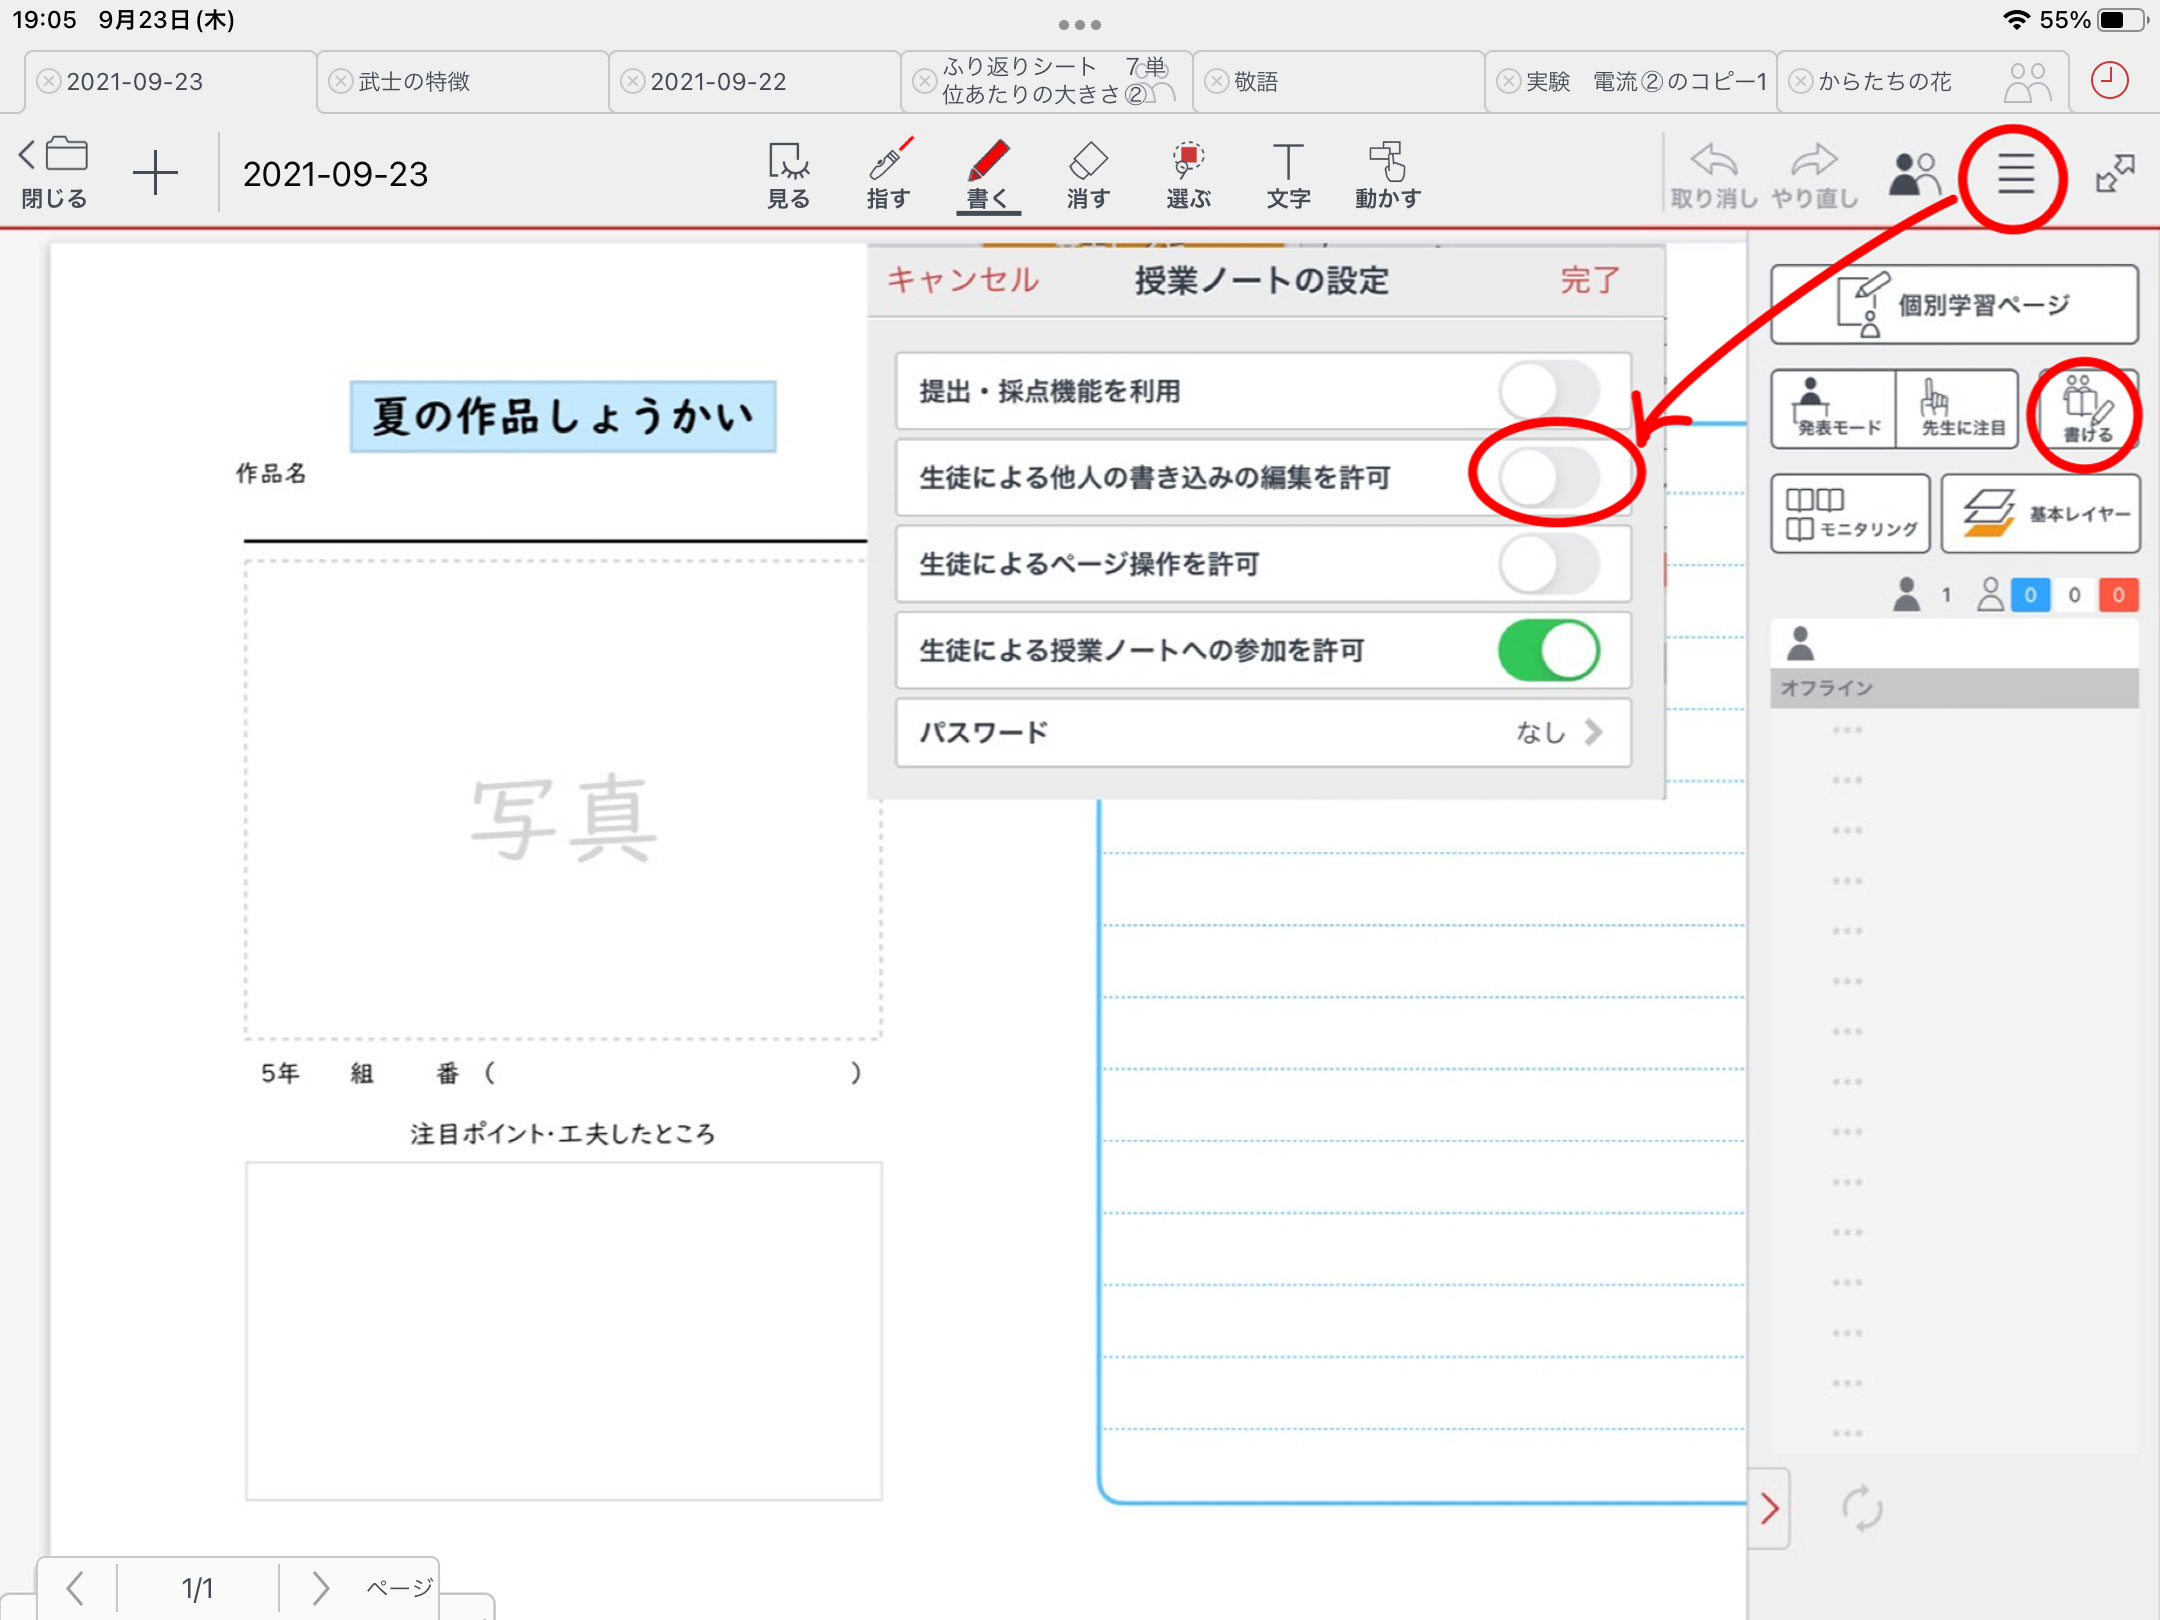Enable 提出・採点機能を利用 toggle
2160x1620 pixels.
(x=1548, y=391)
